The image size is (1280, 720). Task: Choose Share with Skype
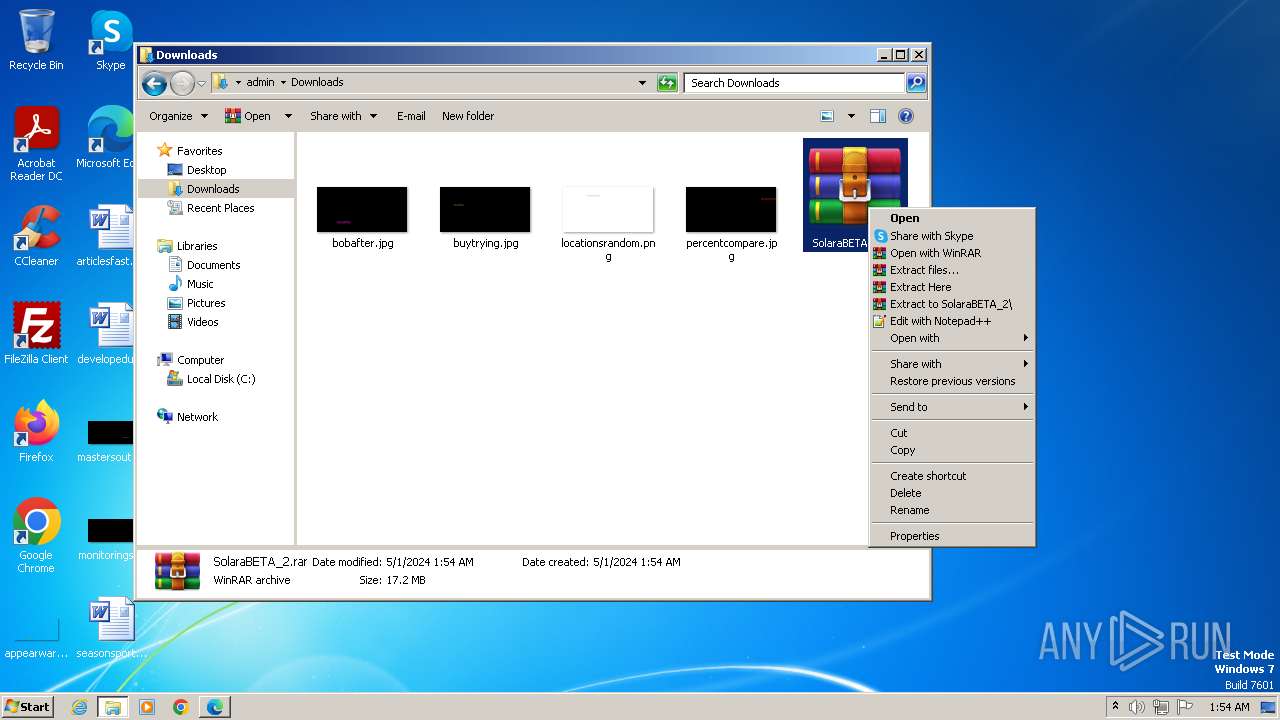click(x=952, y=236)
